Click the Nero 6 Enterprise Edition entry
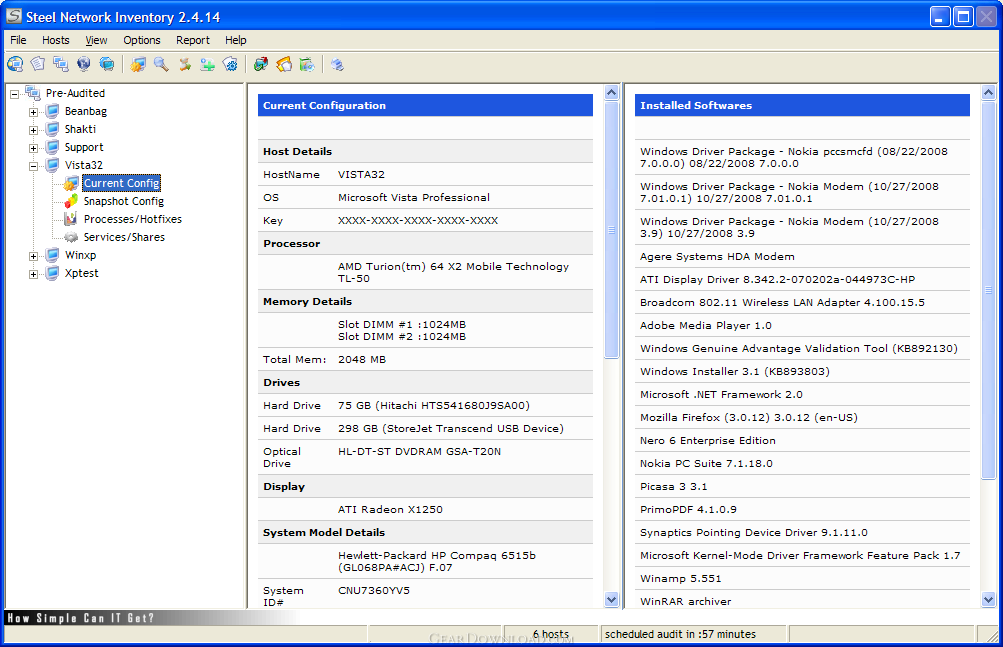The image size is (1003, 647). (x=707, y=440)
